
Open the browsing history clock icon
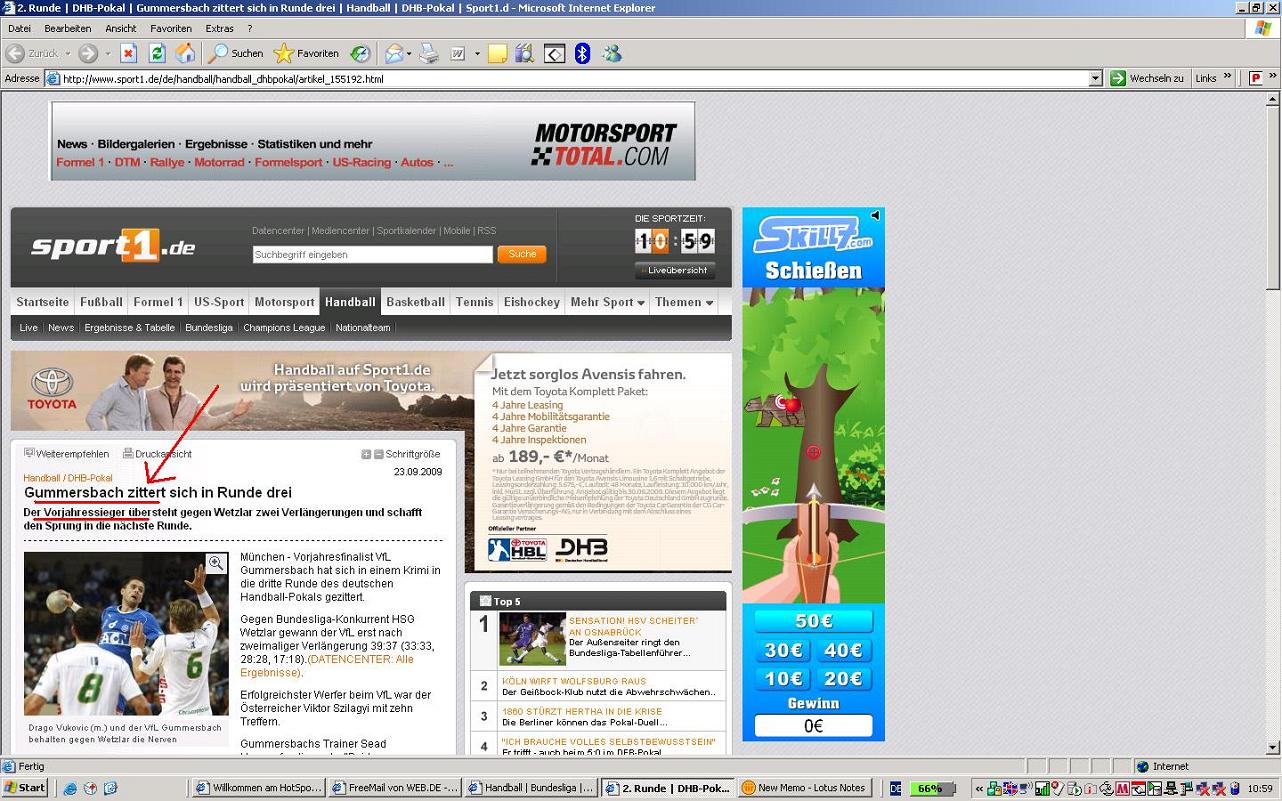(359, 53)
